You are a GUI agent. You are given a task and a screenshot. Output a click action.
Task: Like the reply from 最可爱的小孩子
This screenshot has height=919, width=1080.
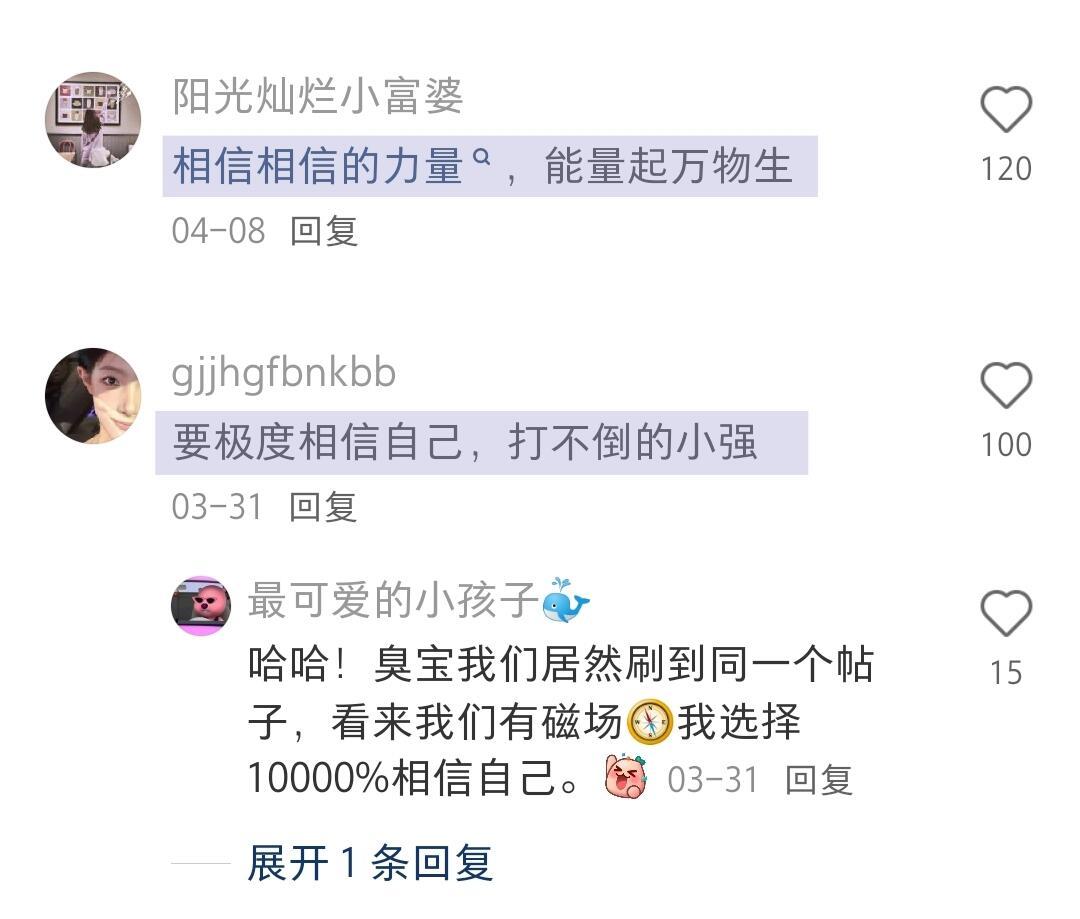tap(1006, 612)
